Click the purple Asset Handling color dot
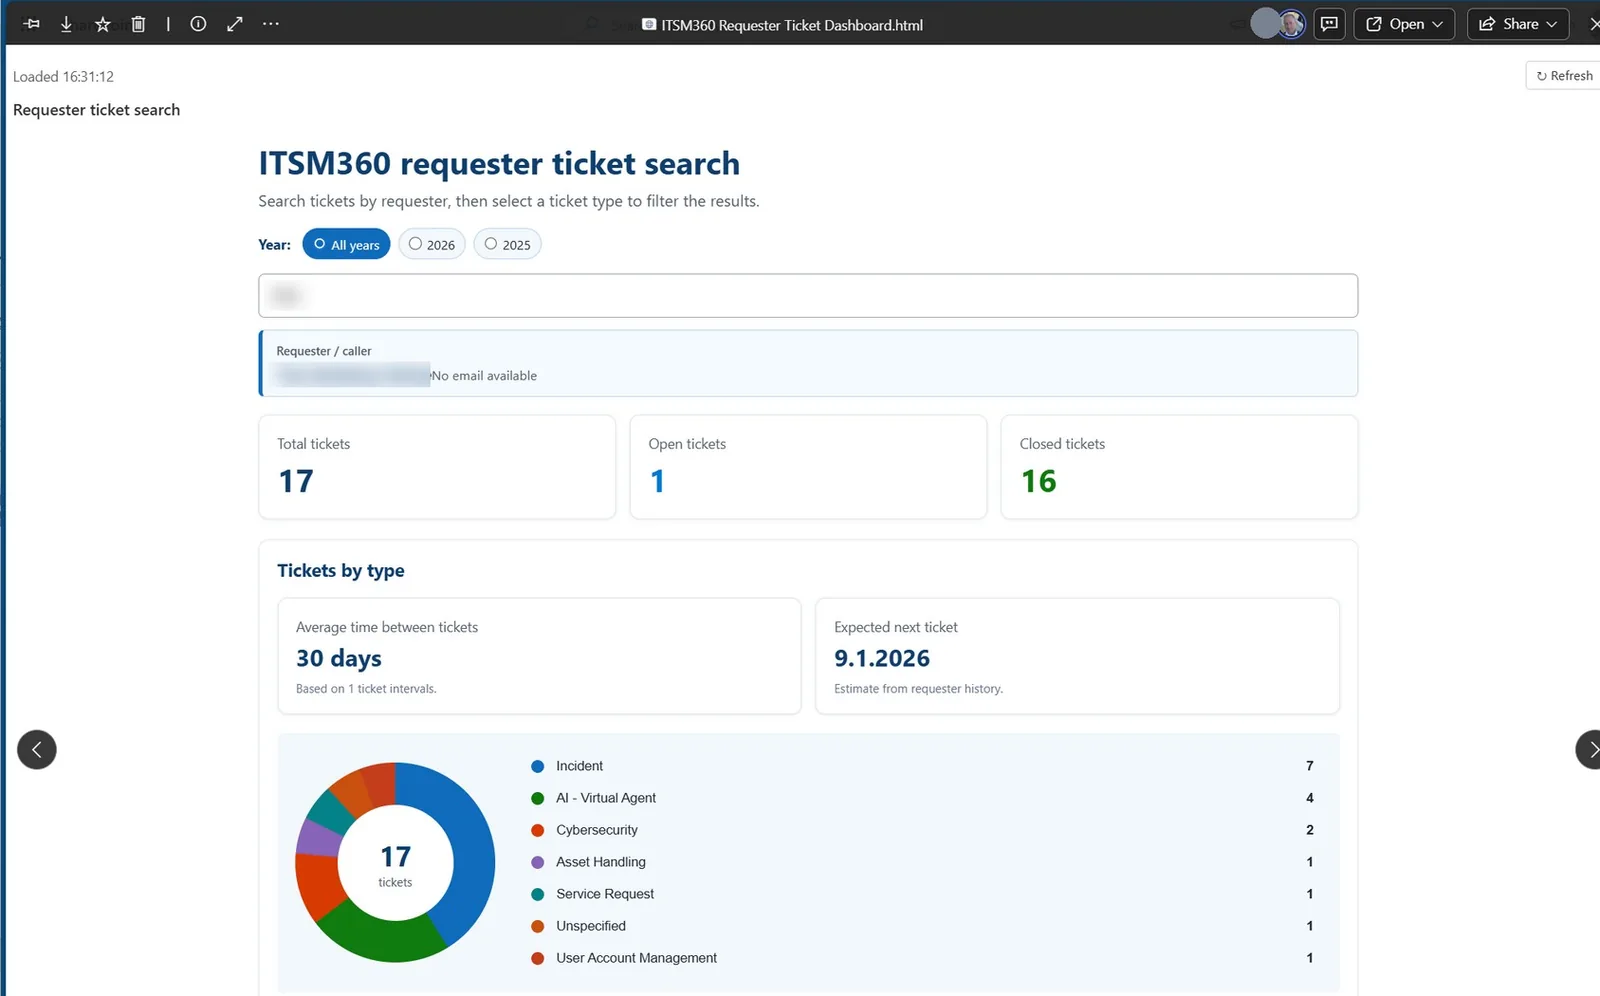The height and width of the screenshot is (996, 1600). pyautogui.click(x=537, y=862)
